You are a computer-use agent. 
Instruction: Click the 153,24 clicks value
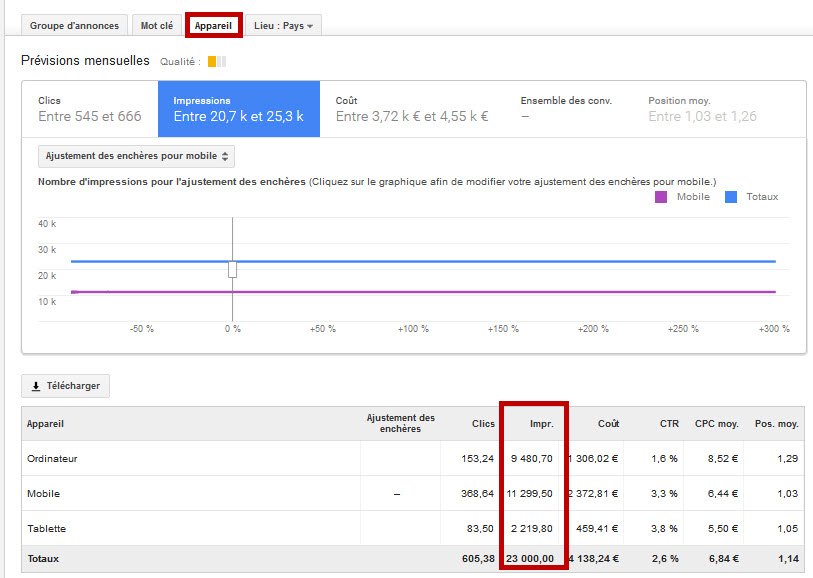478,458
